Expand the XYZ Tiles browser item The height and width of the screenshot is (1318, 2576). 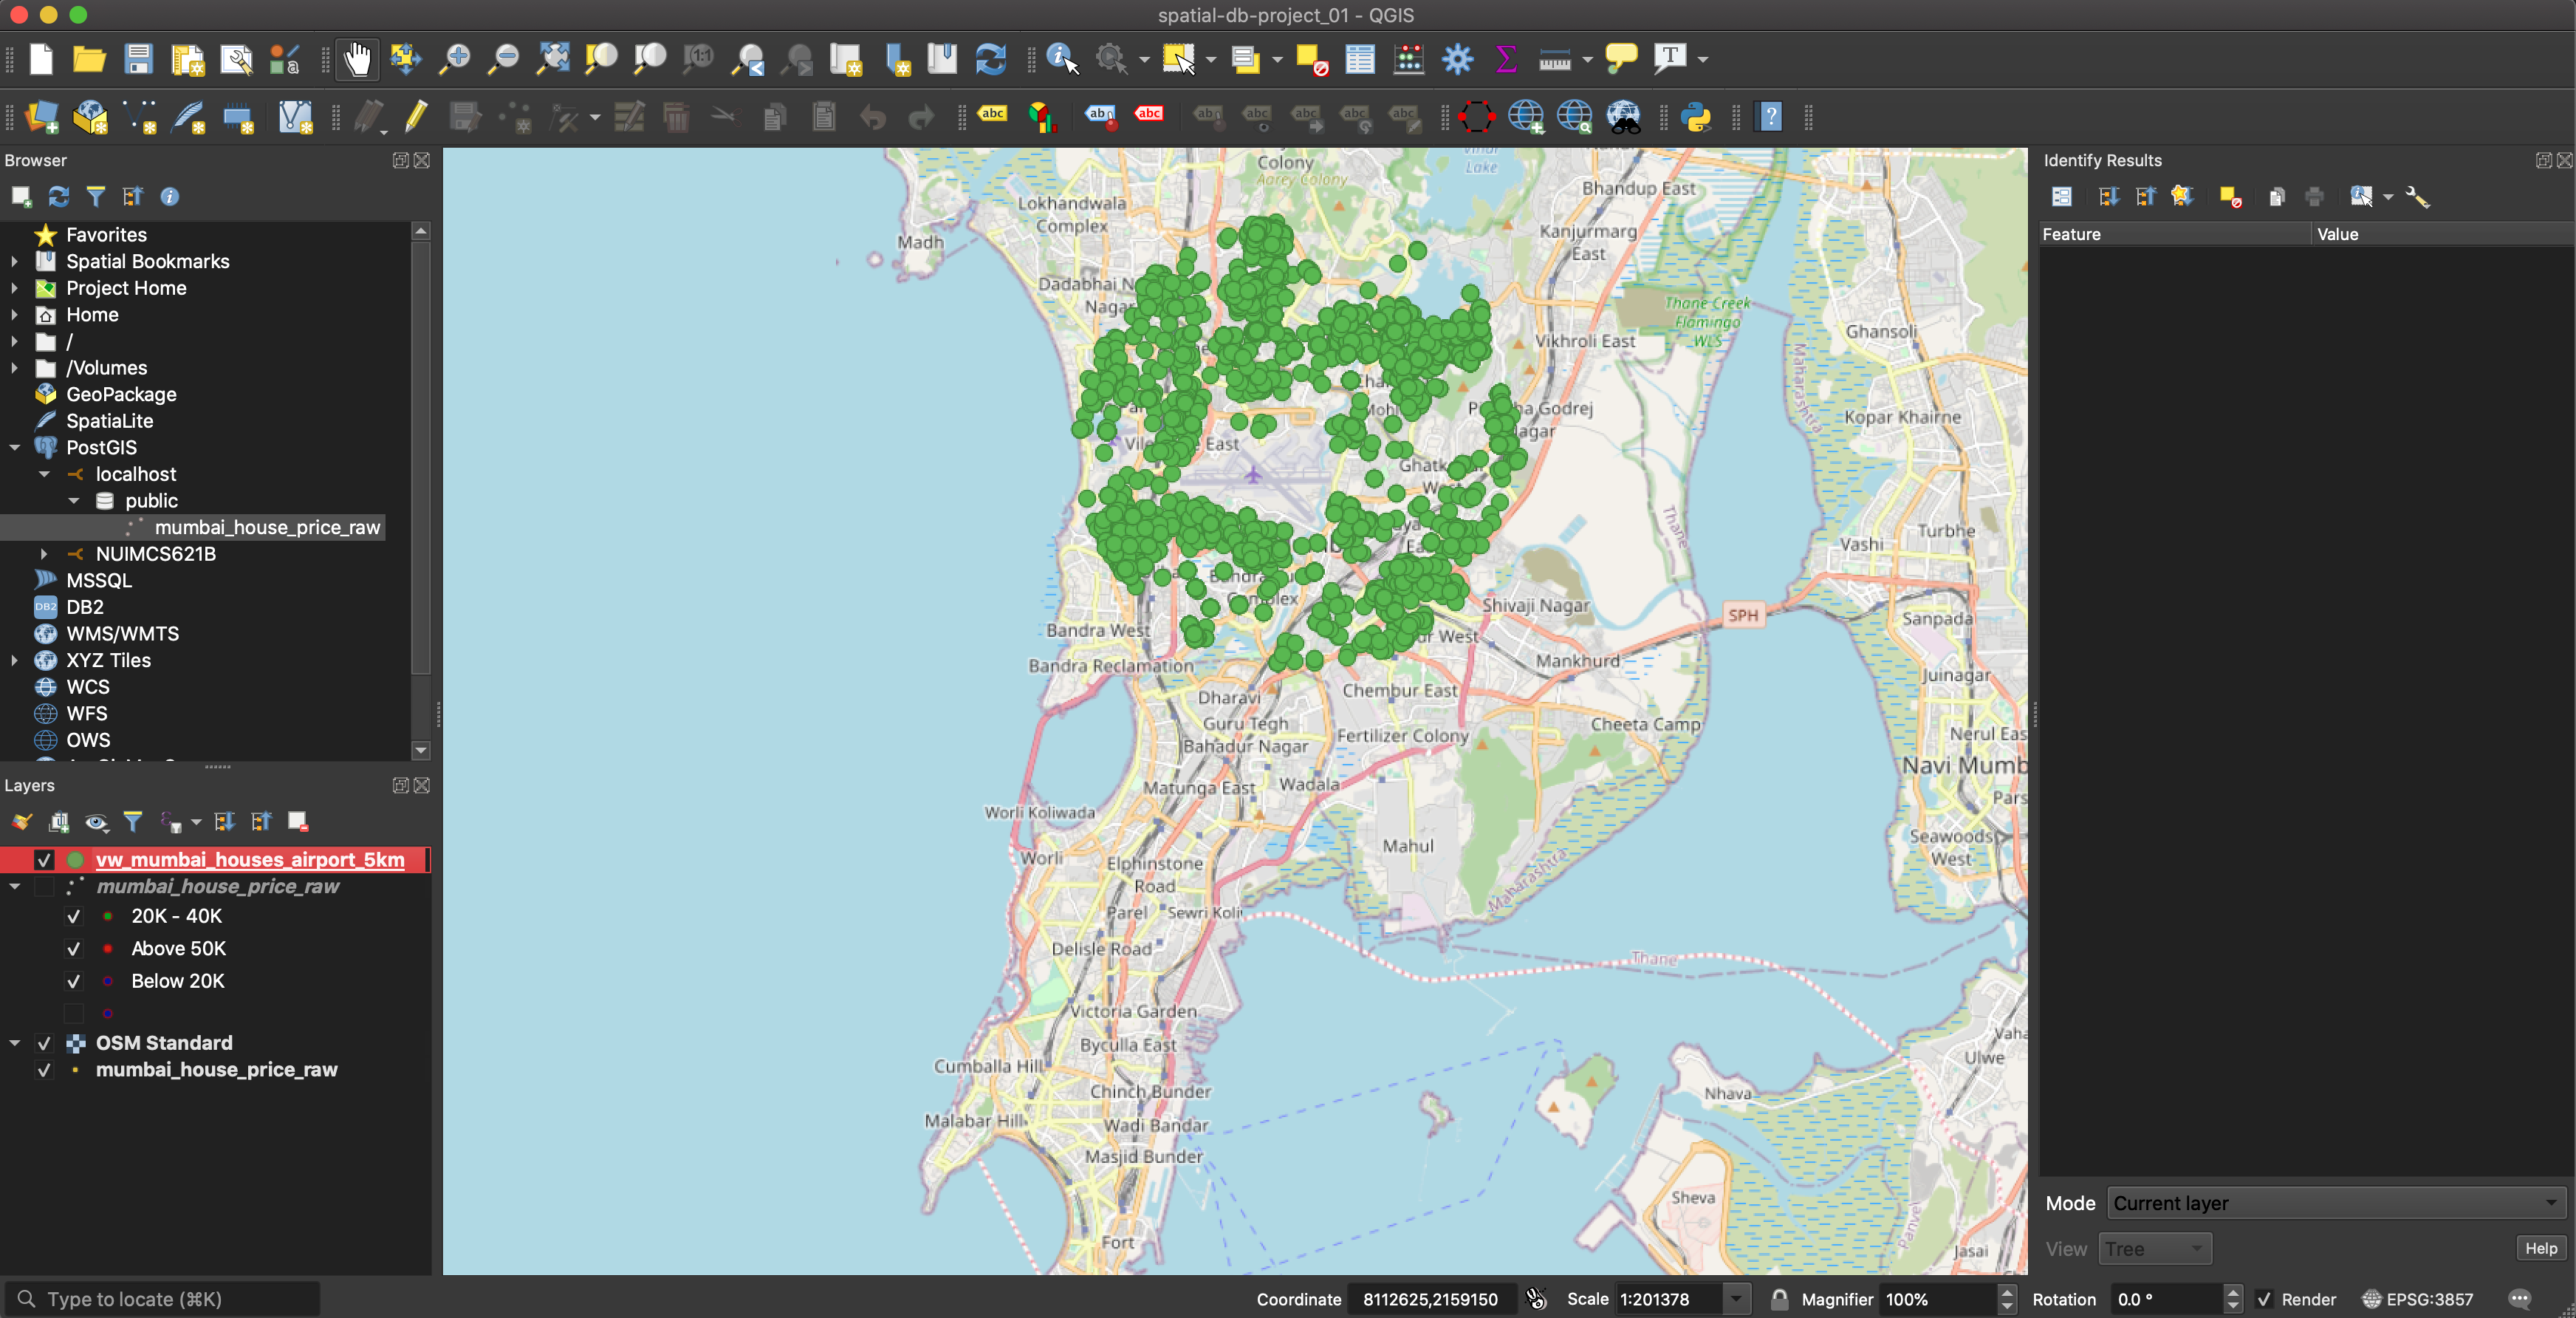coord(14,660)
